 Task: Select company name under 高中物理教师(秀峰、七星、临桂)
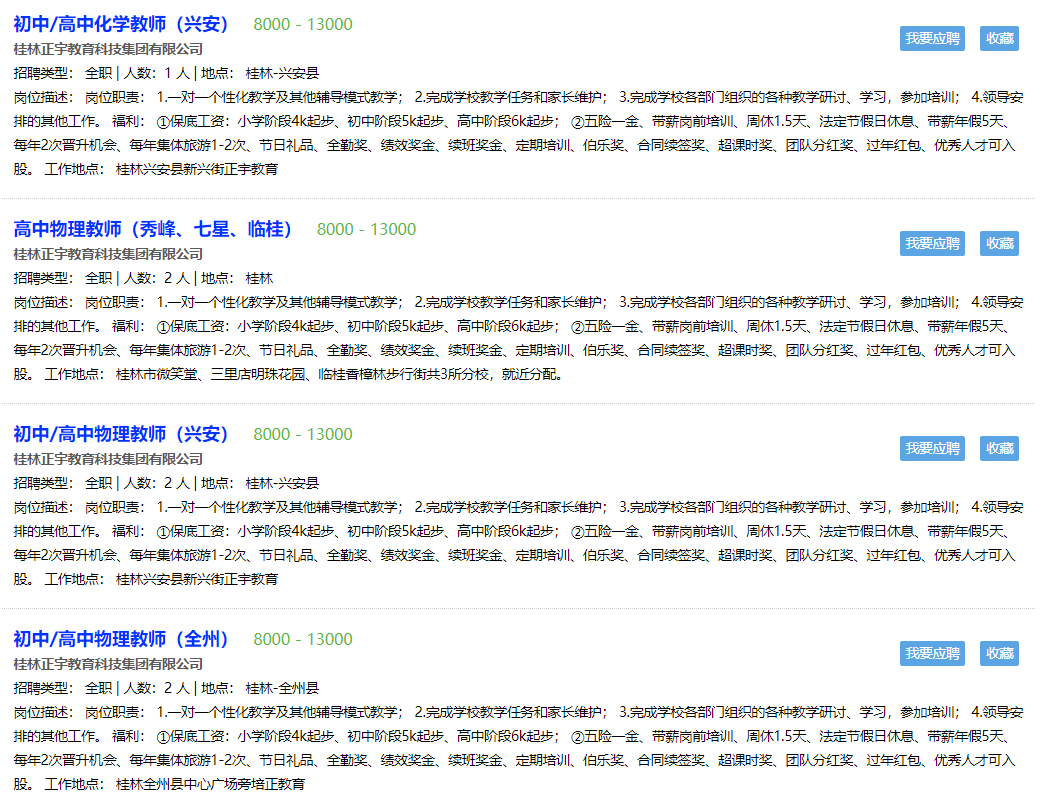tap(108, 254)
